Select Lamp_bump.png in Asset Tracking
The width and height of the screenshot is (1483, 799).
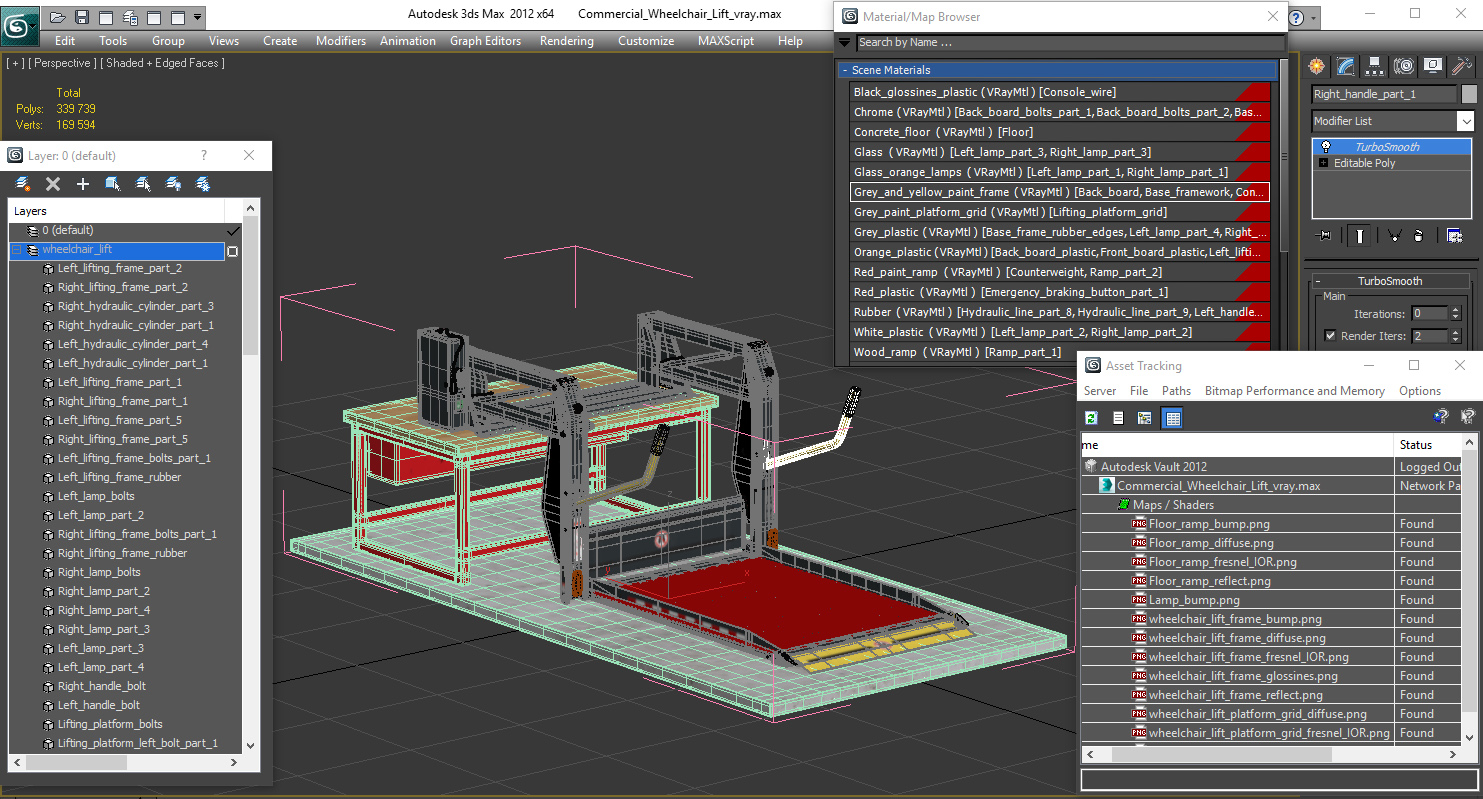[1194, 600]
